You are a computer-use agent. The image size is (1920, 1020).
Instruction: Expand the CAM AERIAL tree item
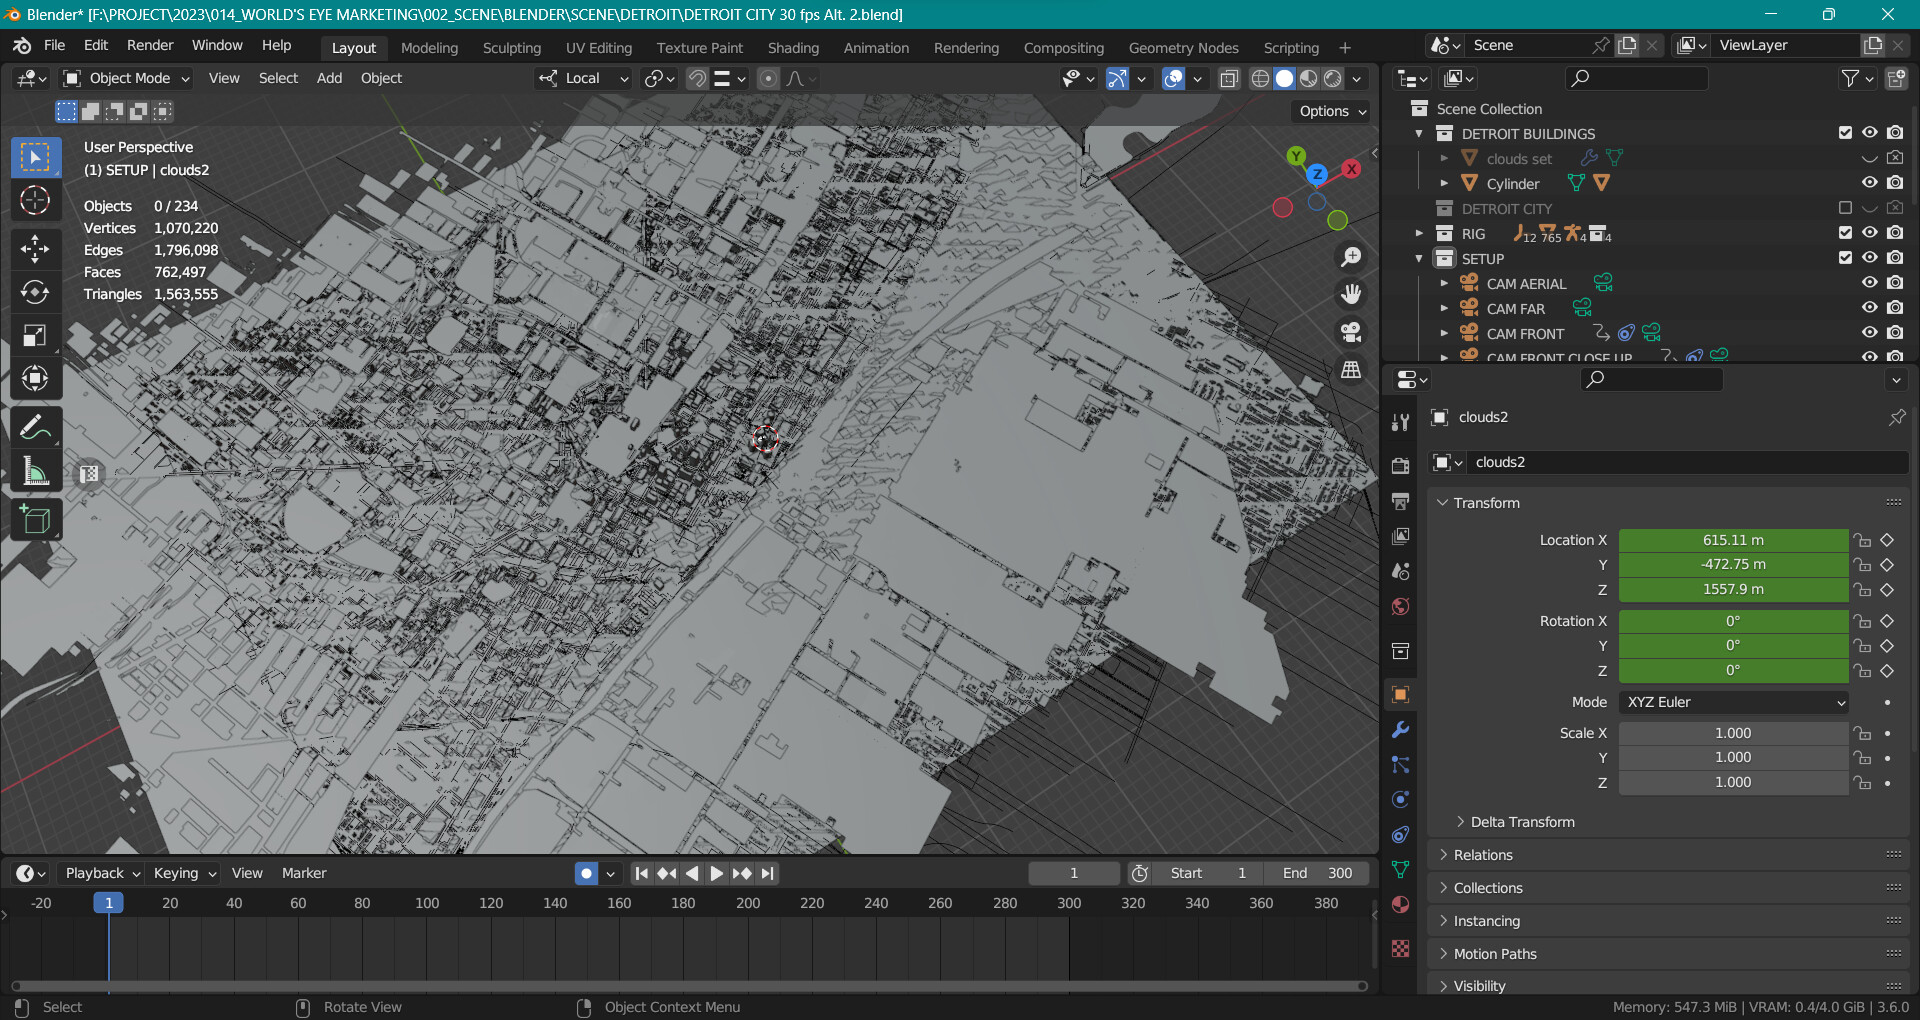coord(1444,284)
